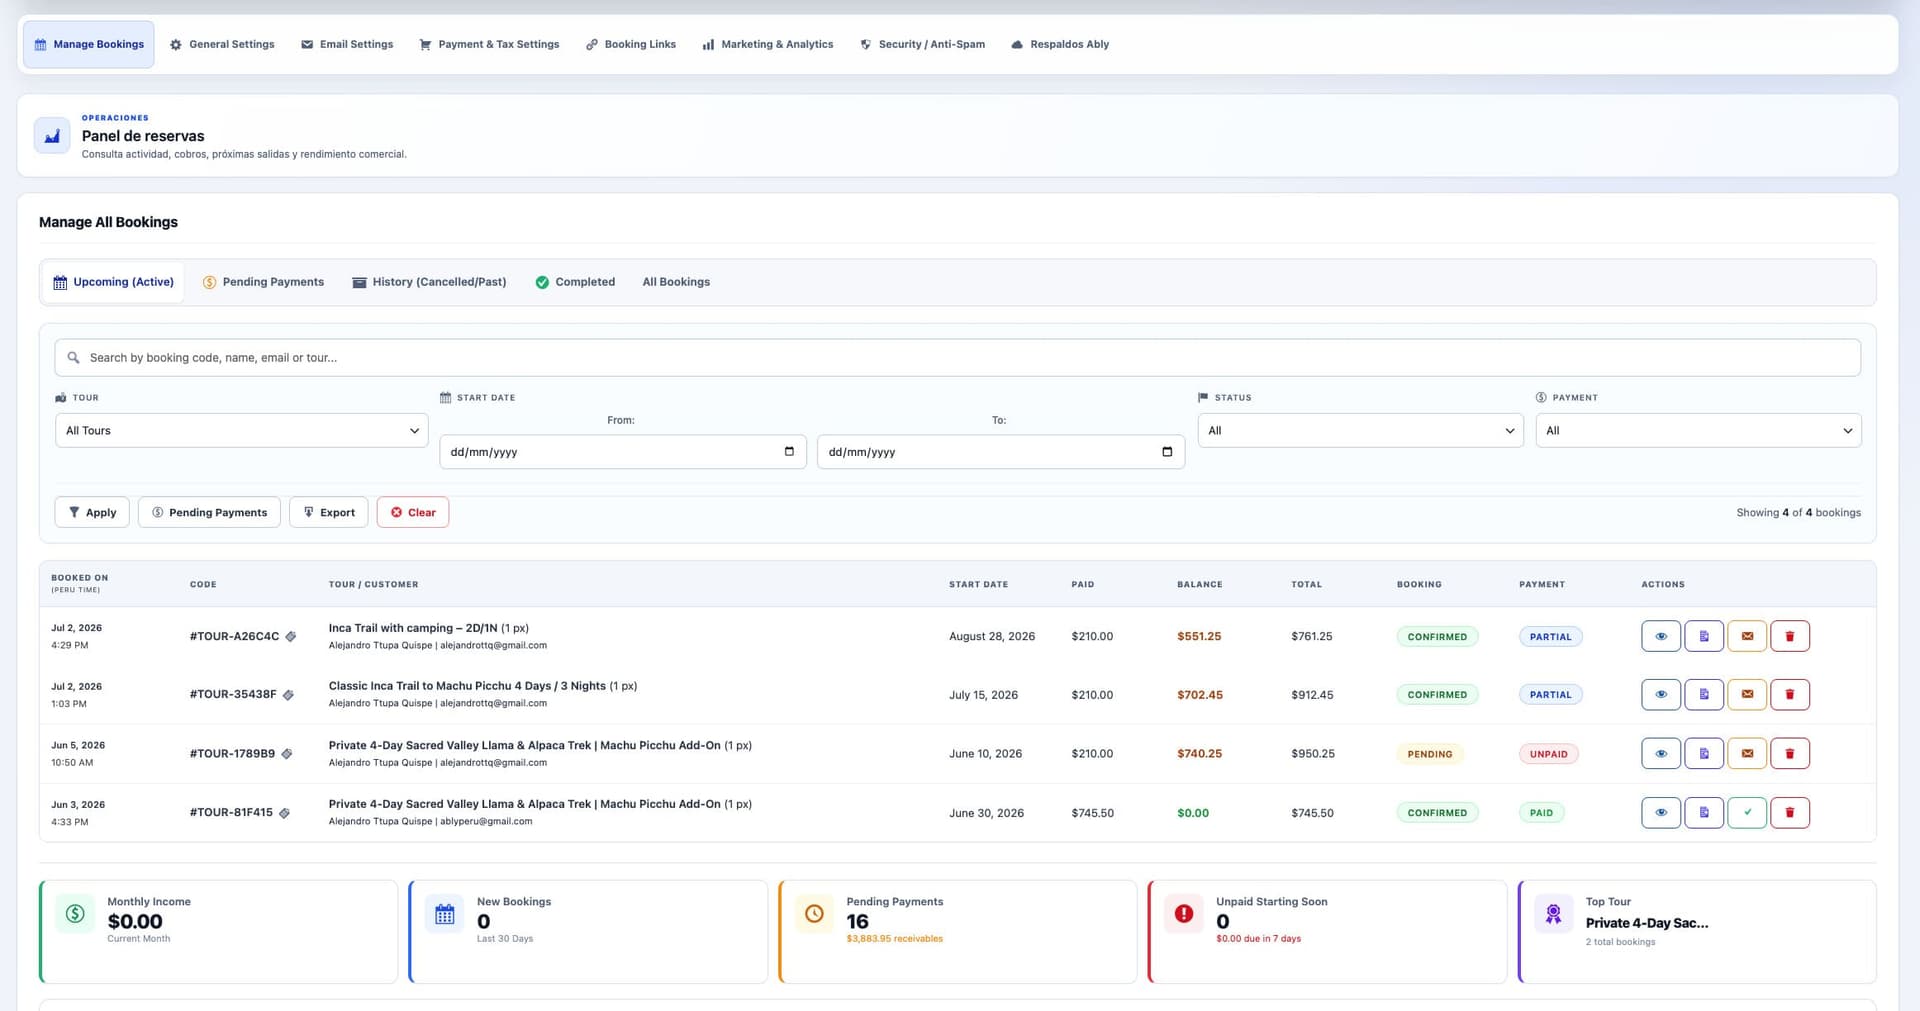Click PAID payment badge
Image resolution: width=1920 pixels, height=1011 pixels.
tap(1541, 813)
